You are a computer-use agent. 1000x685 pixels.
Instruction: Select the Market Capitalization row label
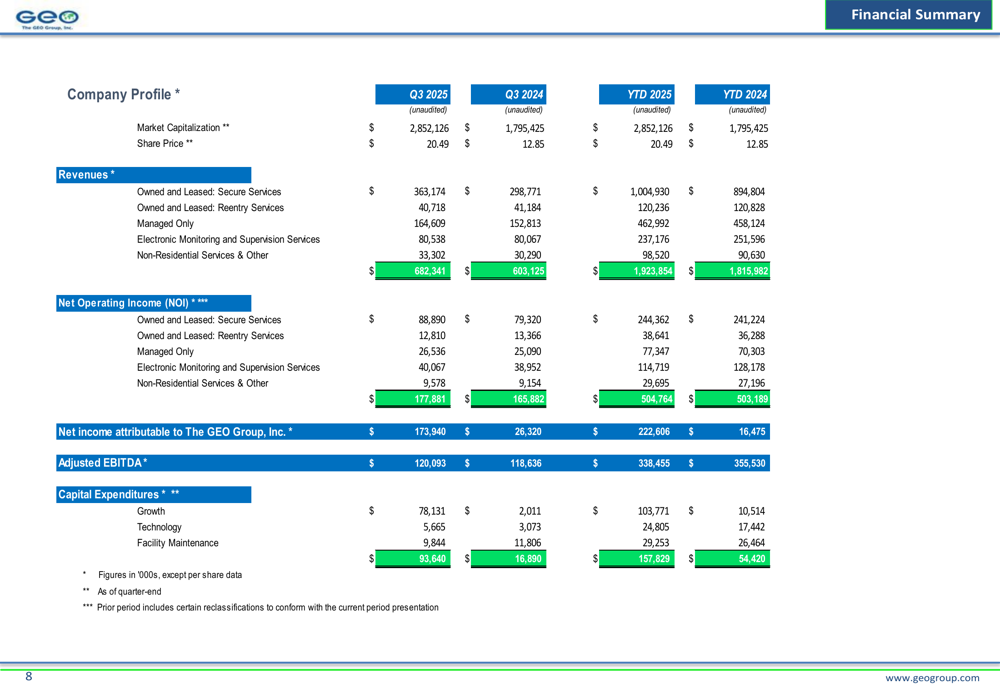coord(183,128)
